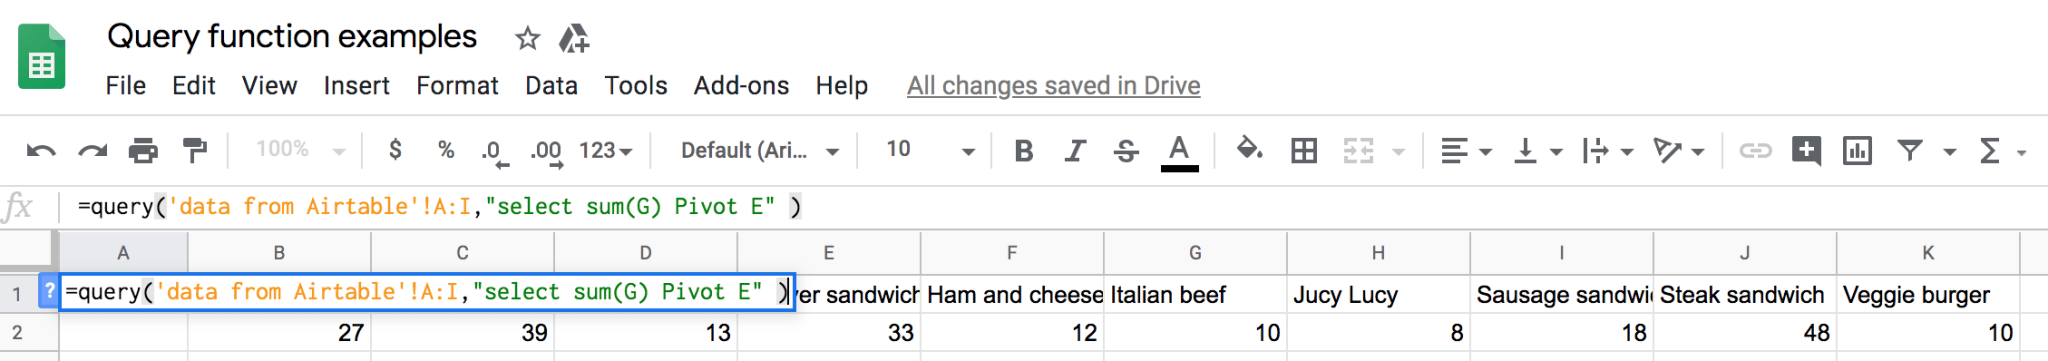The image size is (2048, 361).
Task: Click inside the fx formula bar
Action: (x=1050, y=207)
